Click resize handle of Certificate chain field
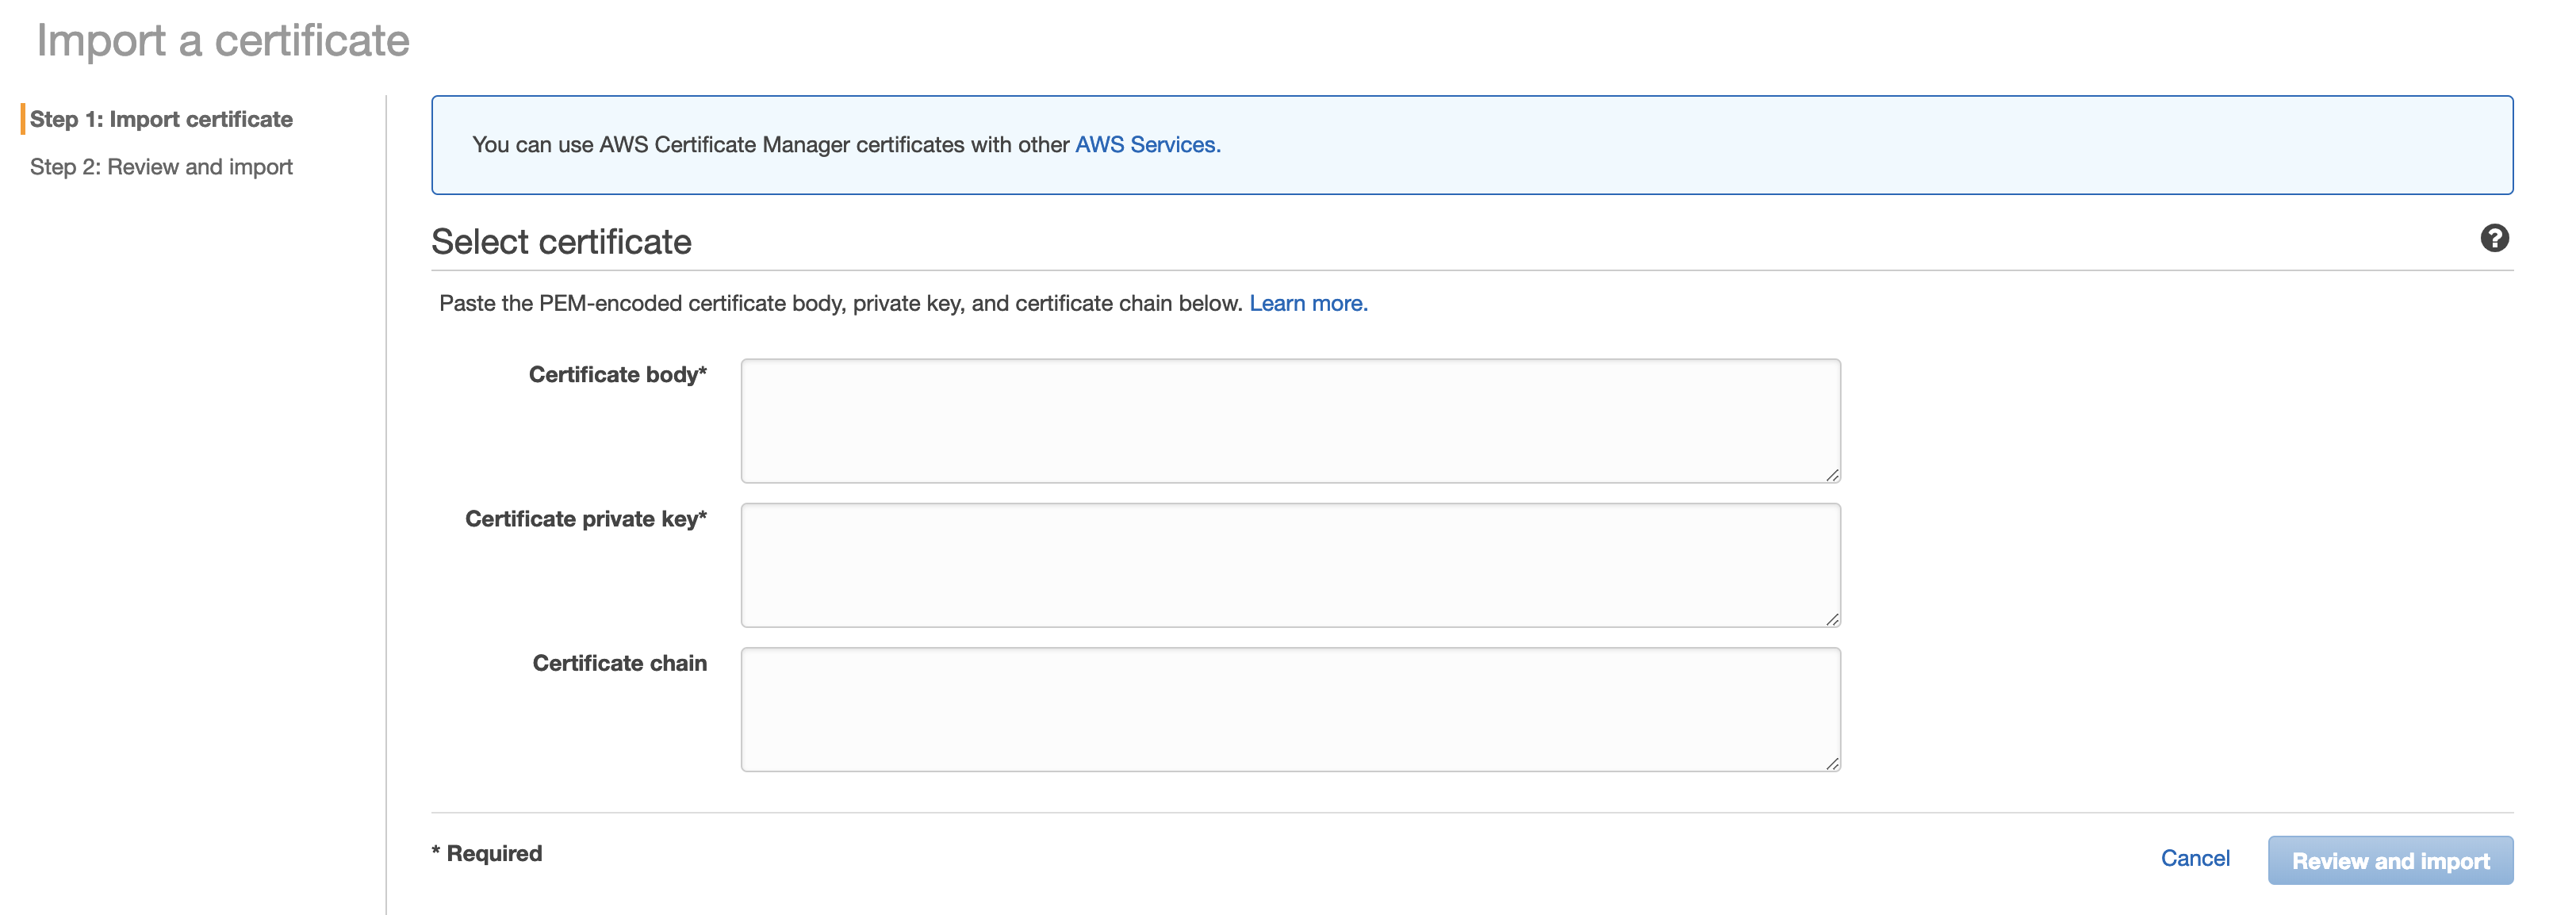2576x915 pixels. (x=1831, y=763)
